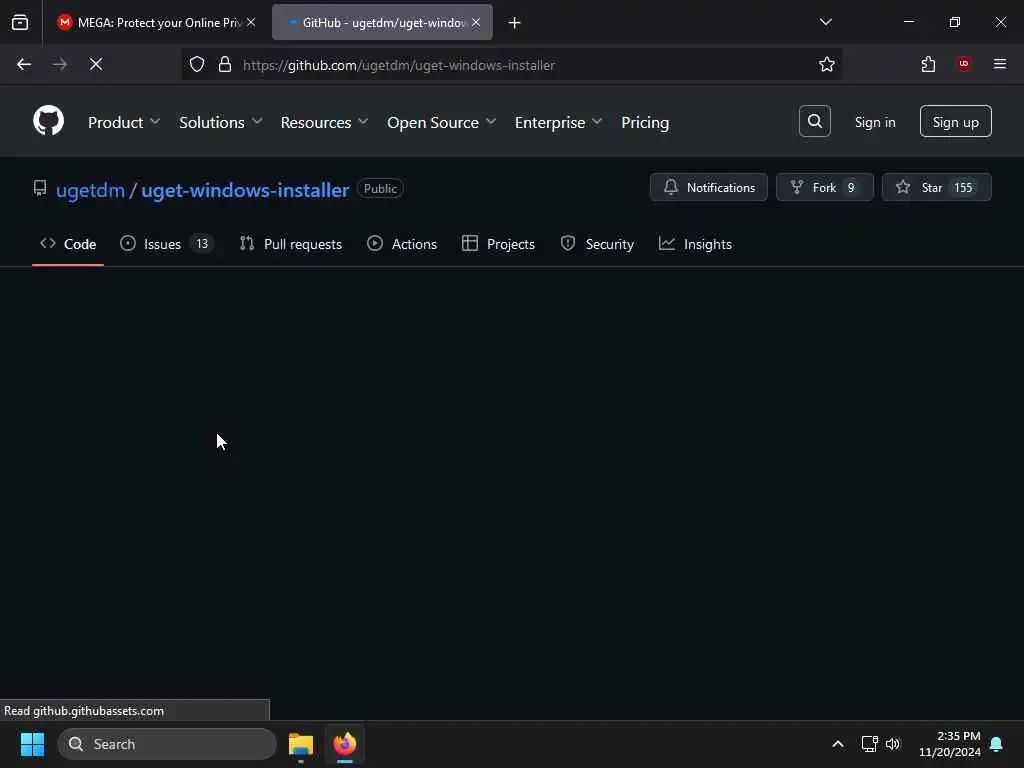
Task: Bookmark this page with the star icon
Action: coord(826,64)
